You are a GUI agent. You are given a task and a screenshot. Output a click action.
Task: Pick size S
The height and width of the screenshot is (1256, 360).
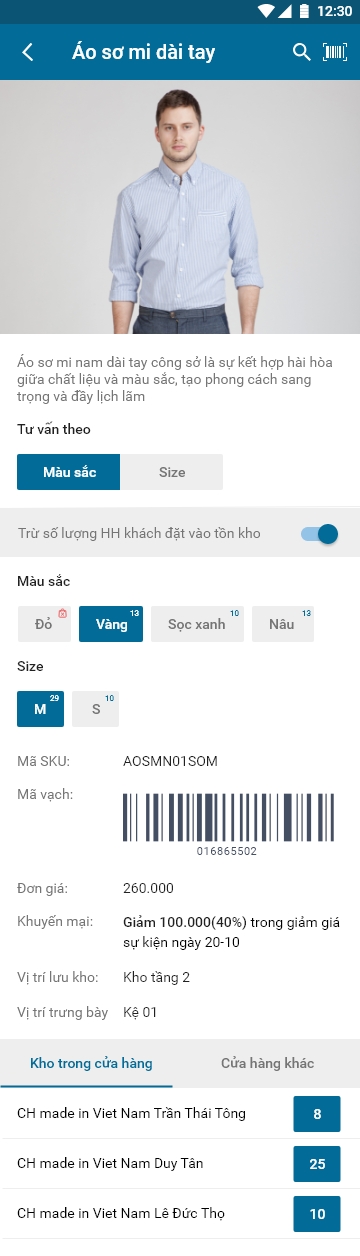pyautogui.click(x=96, y=709)
